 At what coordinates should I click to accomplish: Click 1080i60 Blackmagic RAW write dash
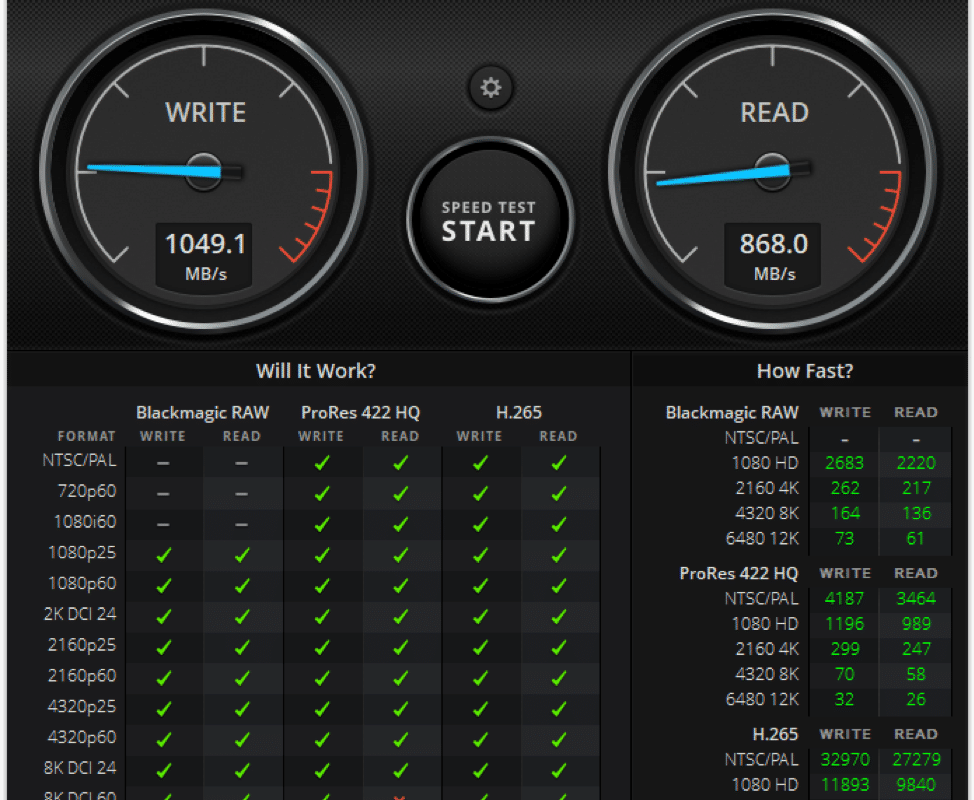coord(163,524)
